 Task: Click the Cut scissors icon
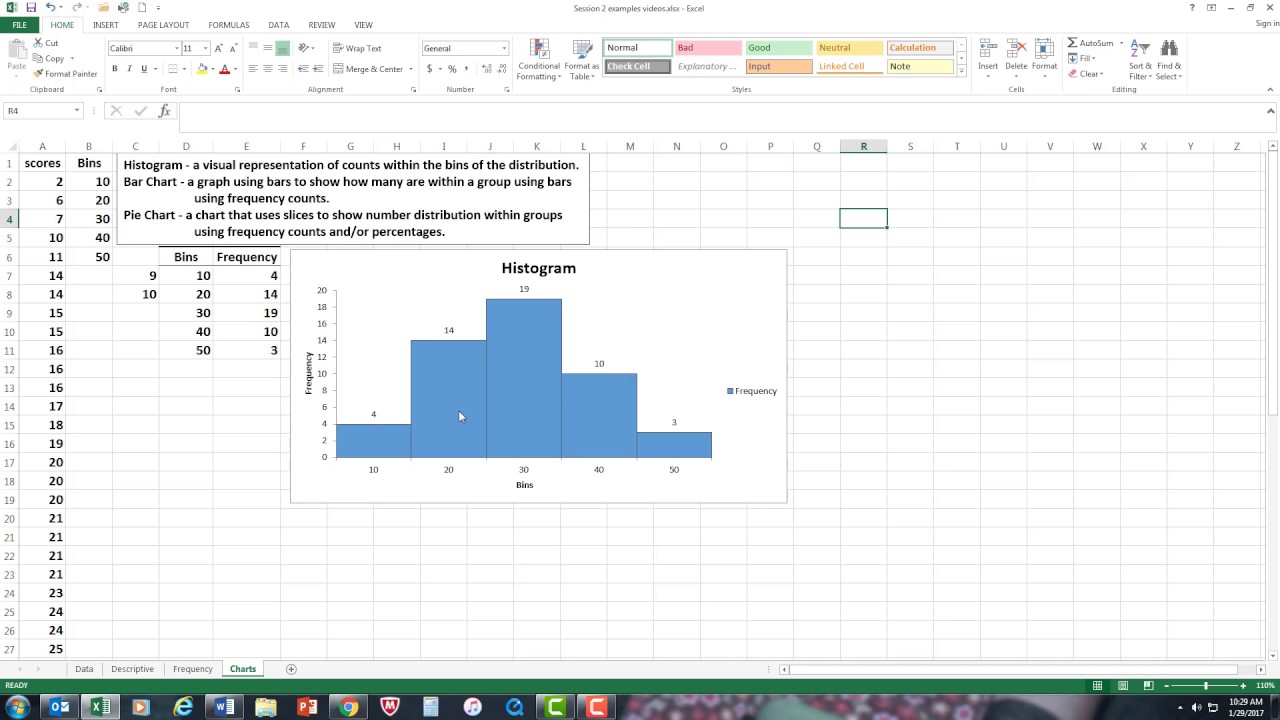click(39, 43)
